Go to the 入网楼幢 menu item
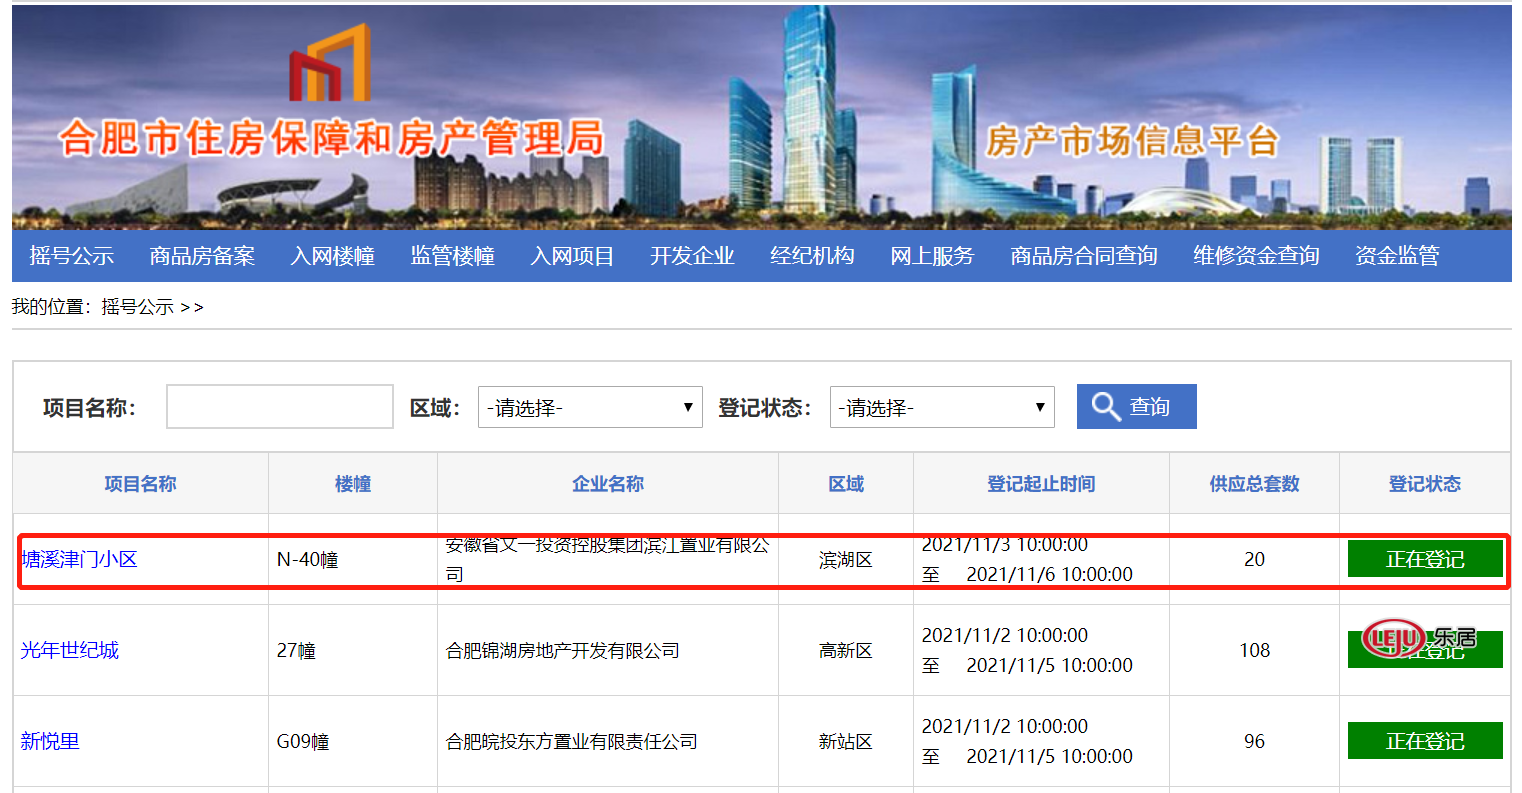 click(333, 256)
